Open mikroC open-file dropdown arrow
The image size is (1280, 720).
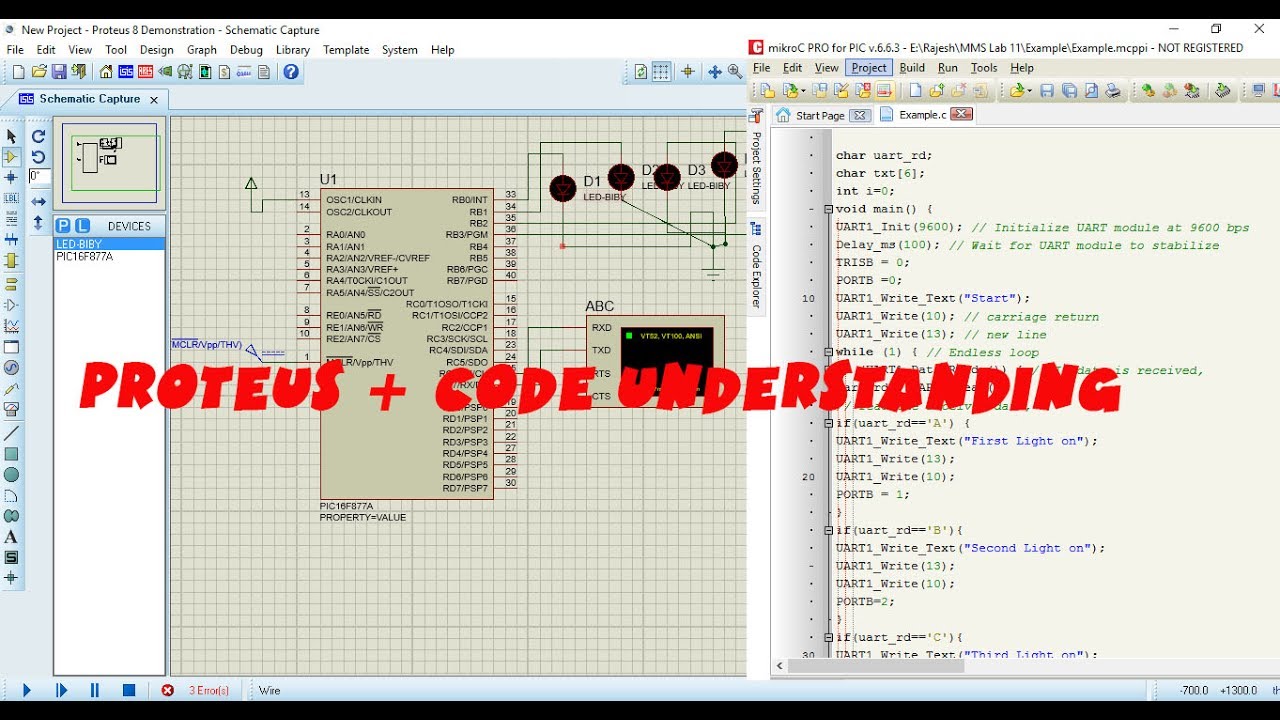tap(1031, 91)
